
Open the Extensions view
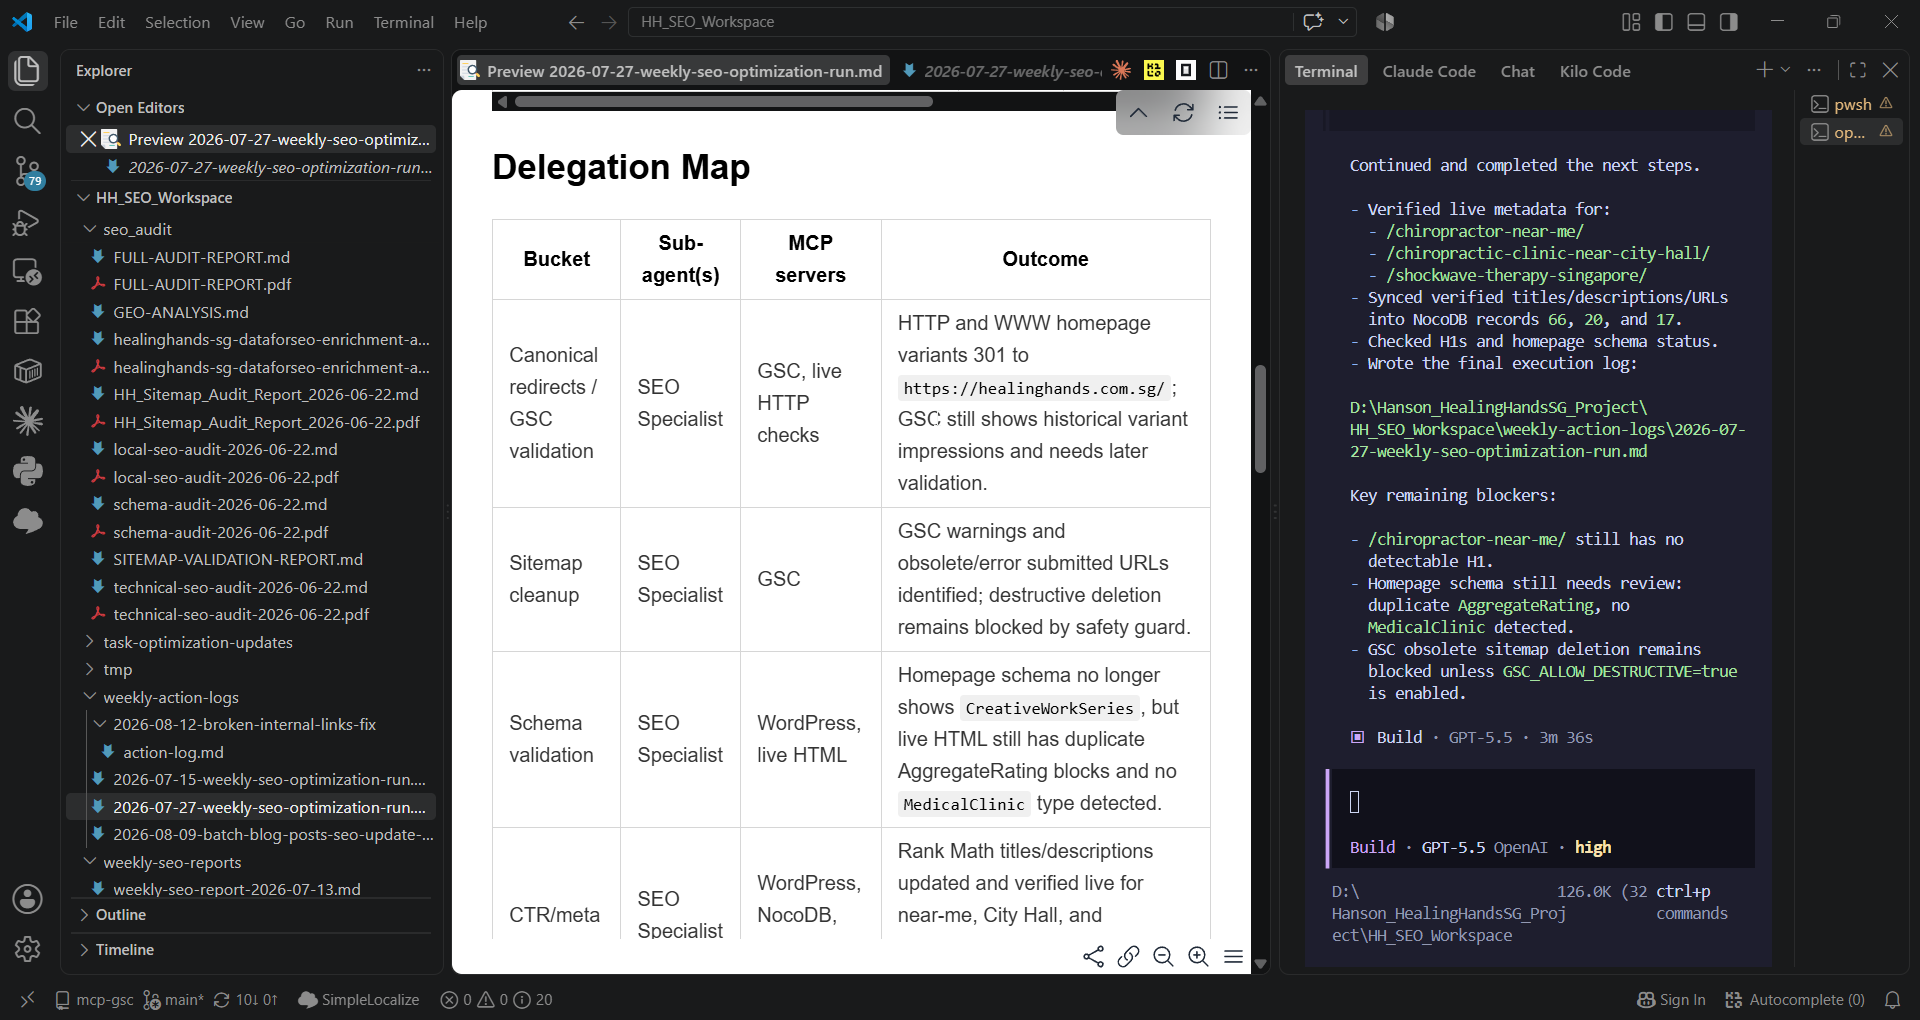tap(27, 321)
